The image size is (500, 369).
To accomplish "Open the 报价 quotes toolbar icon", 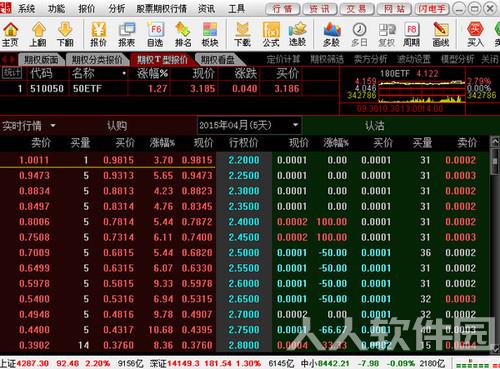I will pos(99,34).
